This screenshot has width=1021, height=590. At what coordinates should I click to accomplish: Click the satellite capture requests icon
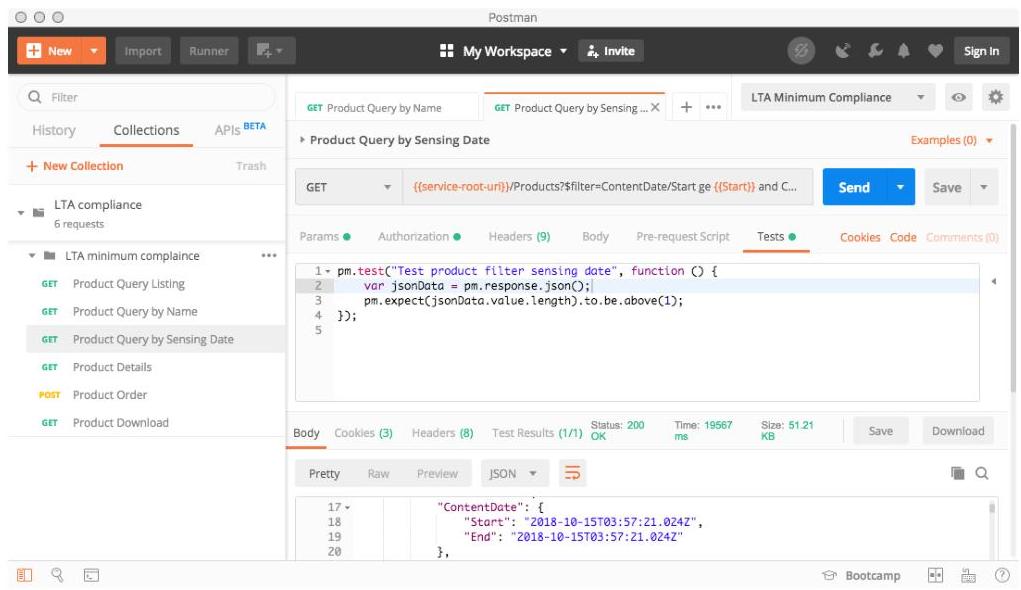coord(843,51)
